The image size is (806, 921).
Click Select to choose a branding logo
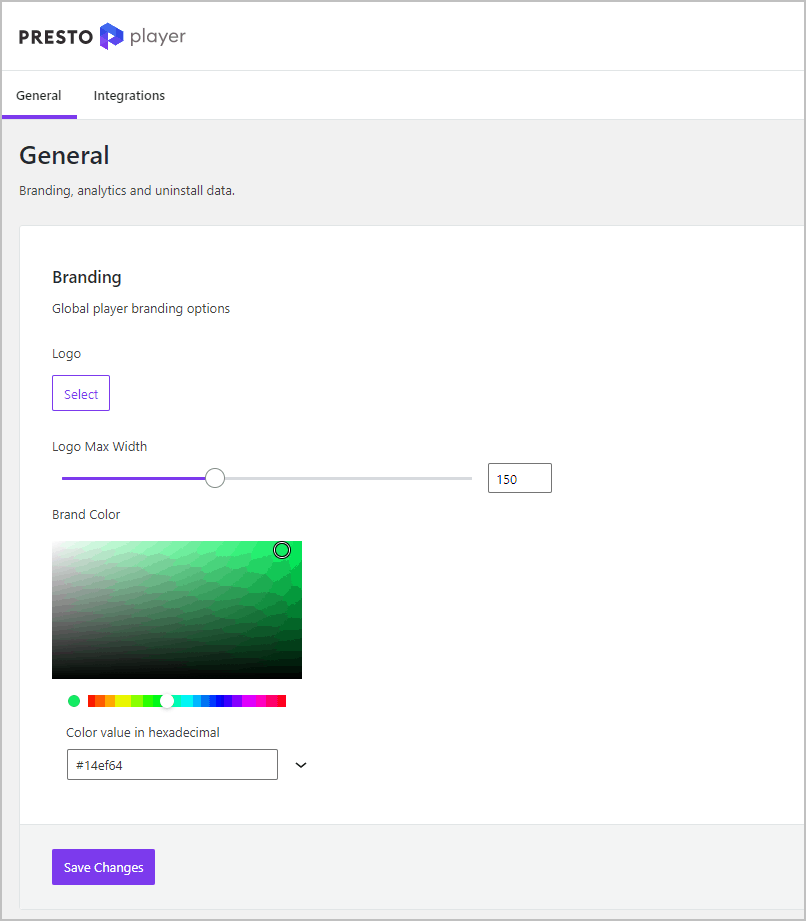coord(80,392)
